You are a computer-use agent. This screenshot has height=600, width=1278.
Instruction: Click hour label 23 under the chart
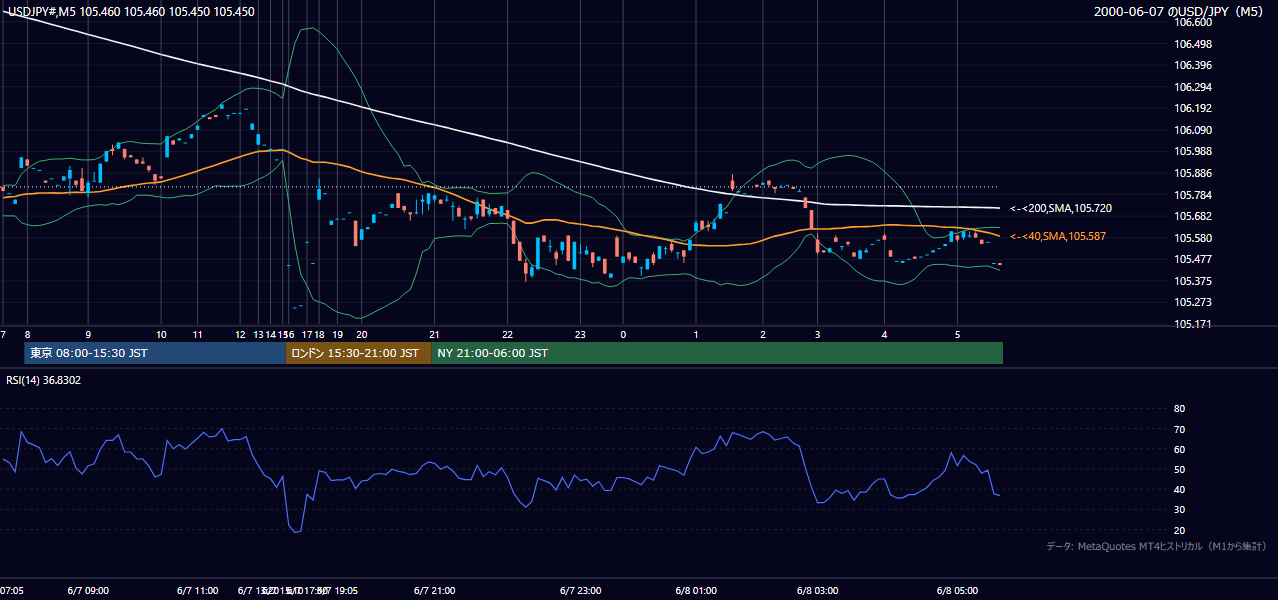[579, 334]
